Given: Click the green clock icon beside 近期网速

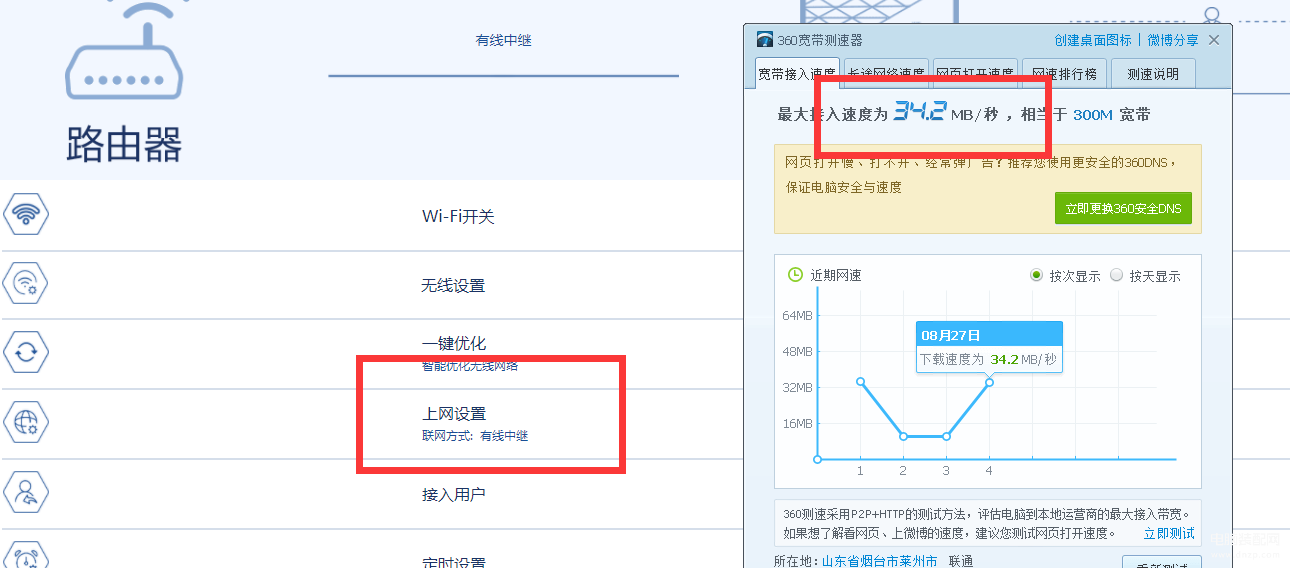Looking at the screenshot, I should point(795,274).
